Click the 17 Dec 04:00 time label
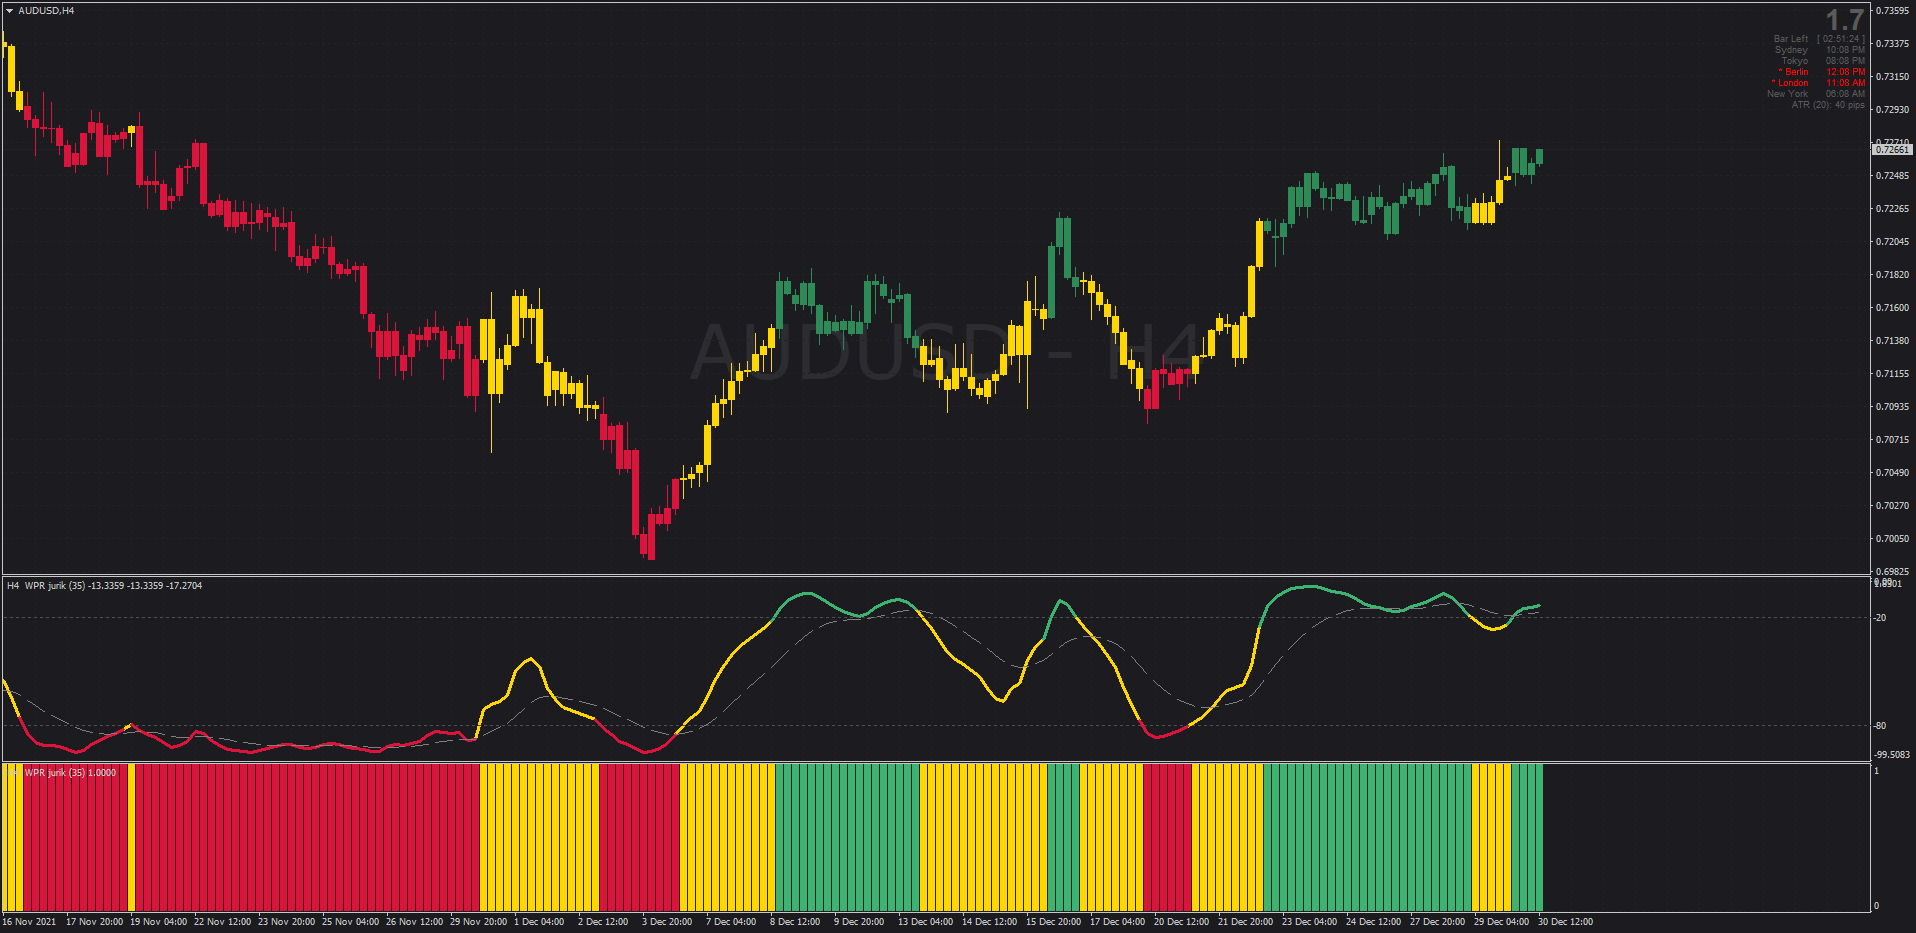The height and width of the screenshot is (933, 1916). [1119, 922]
